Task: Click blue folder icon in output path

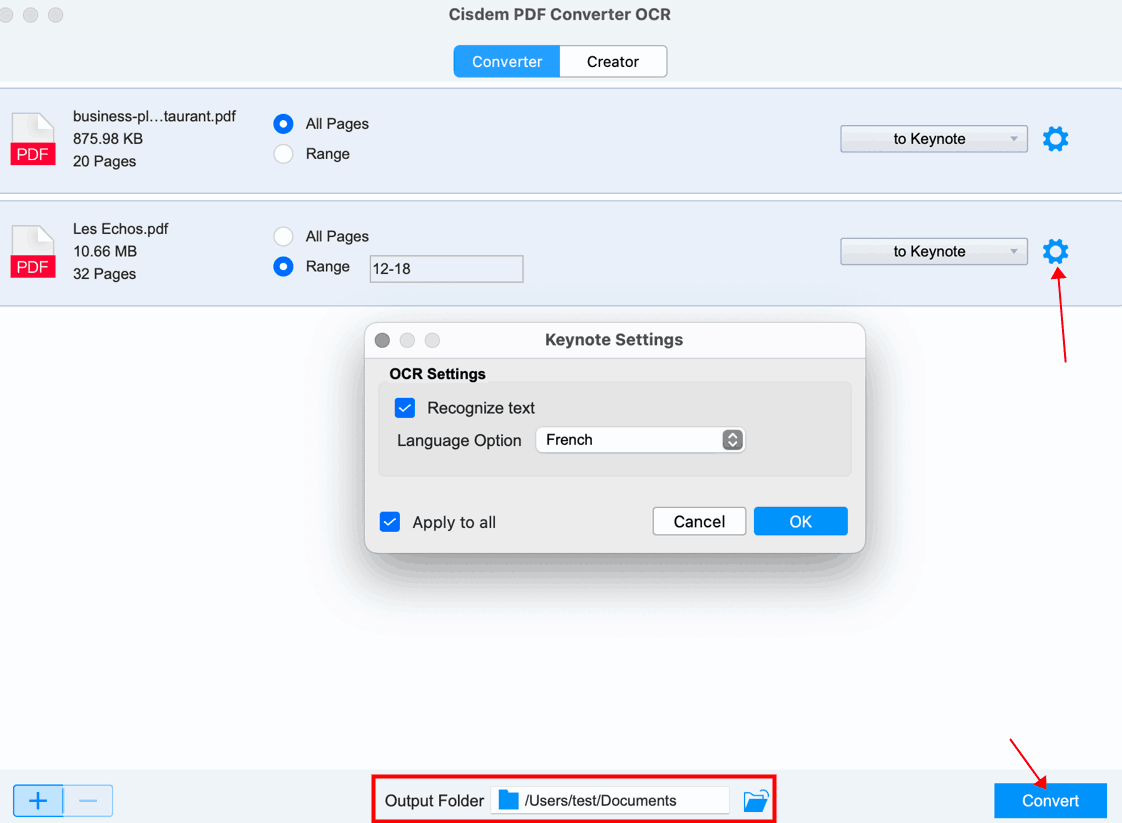Action: click(508, 800)
